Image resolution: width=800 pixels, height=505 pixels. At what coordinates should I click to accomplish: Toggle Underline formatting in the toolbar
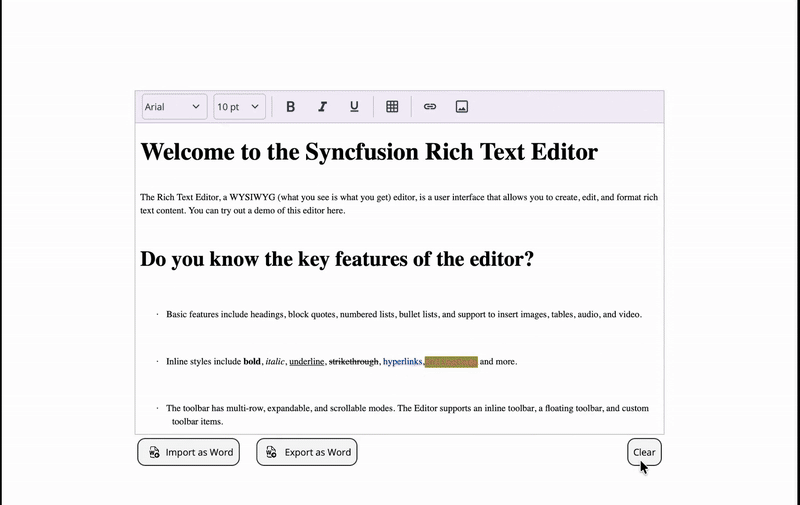point(354,107)
